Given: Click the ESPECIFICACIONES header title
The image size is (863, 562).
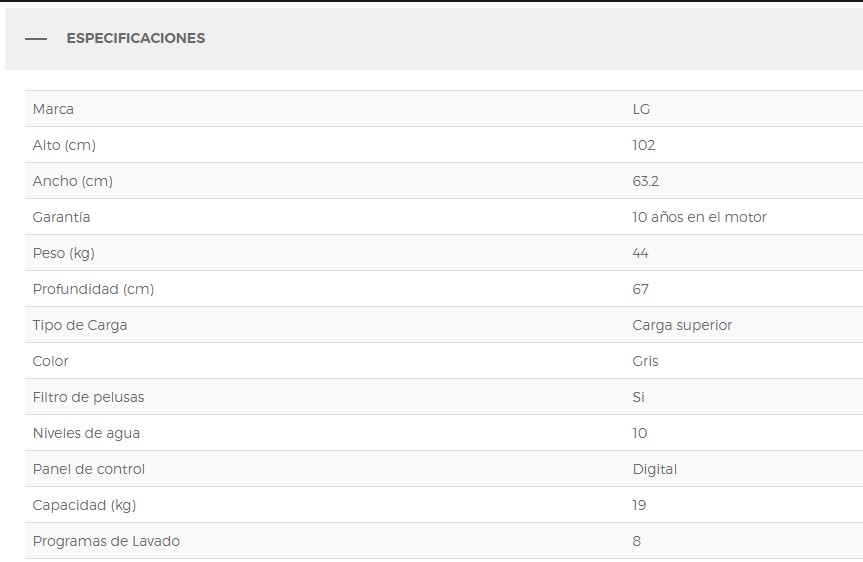Looking at the screenshot, I should point(135,39).
